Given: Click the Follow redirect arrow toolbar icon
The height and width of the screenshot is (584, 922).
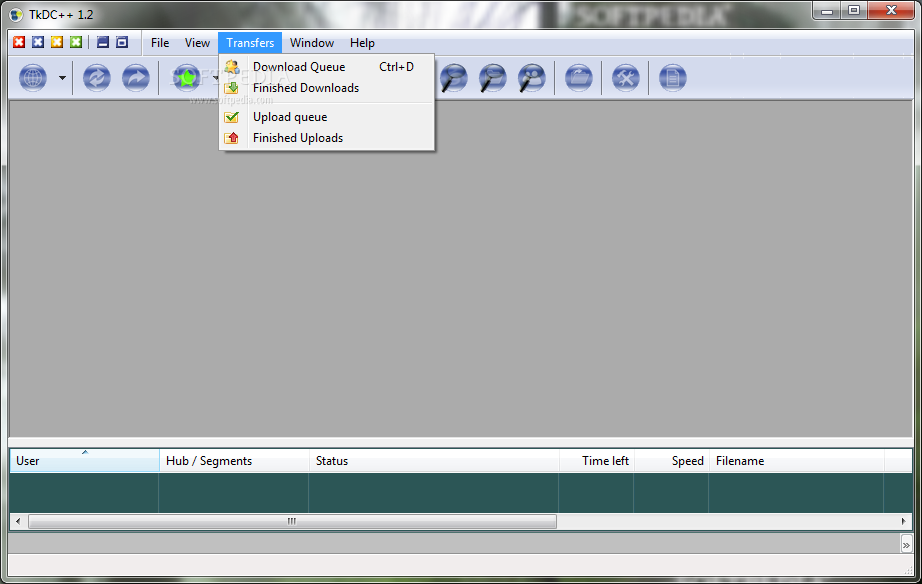Looking at the screenshot, I should [136, 78].
